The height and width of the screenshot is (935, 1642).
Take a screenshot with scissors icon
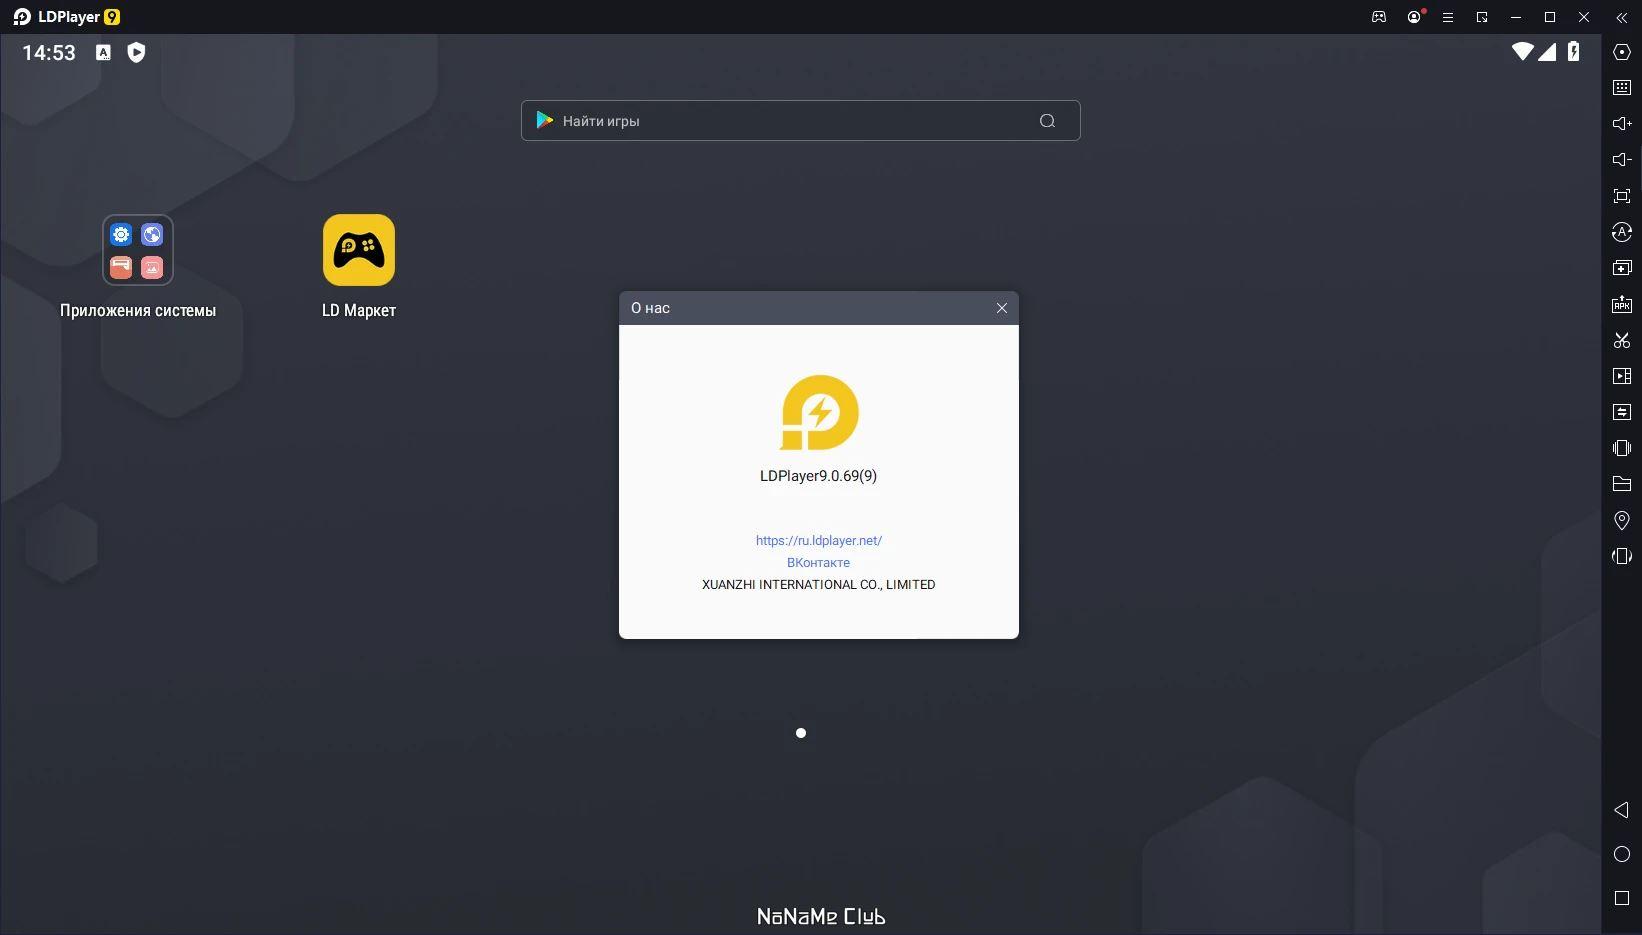click(1622, 340)
